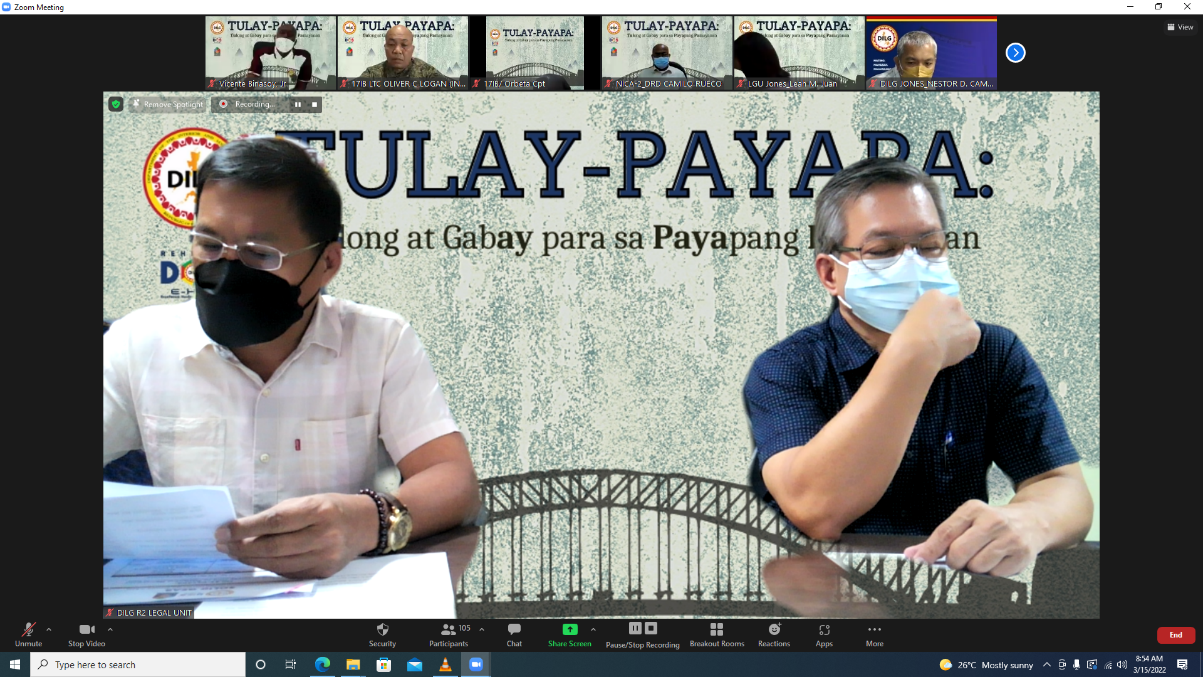The width and height of the screenshot is (1203, 677).
Task: Click the volume icon in system tray
Action: [1122, 664]
